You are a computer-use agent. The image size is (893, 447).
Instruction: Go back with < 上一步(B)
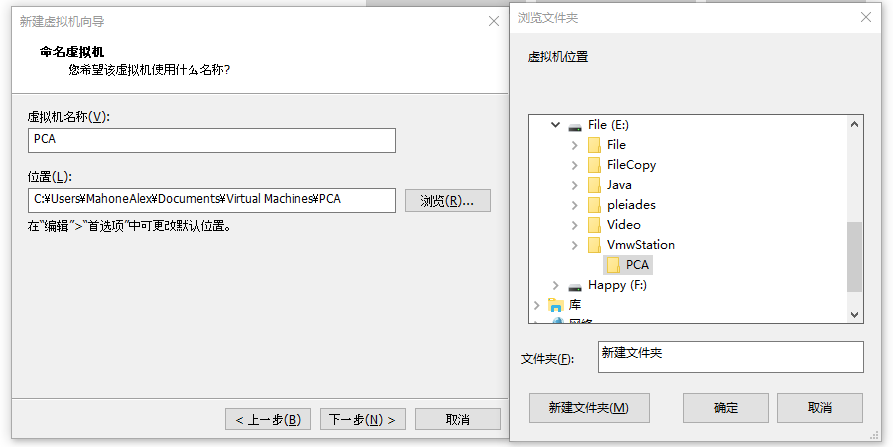[x=268, y=420]
